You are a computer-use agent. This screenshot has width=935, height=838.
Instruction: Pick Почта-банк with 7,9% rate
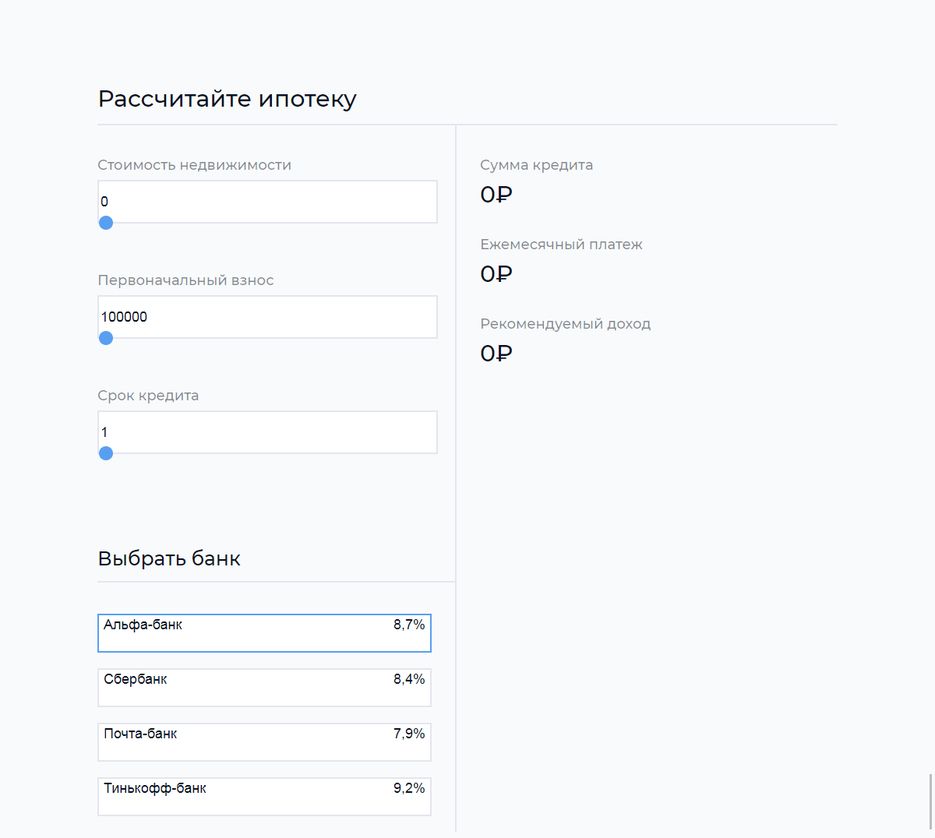tap(264, 741)
